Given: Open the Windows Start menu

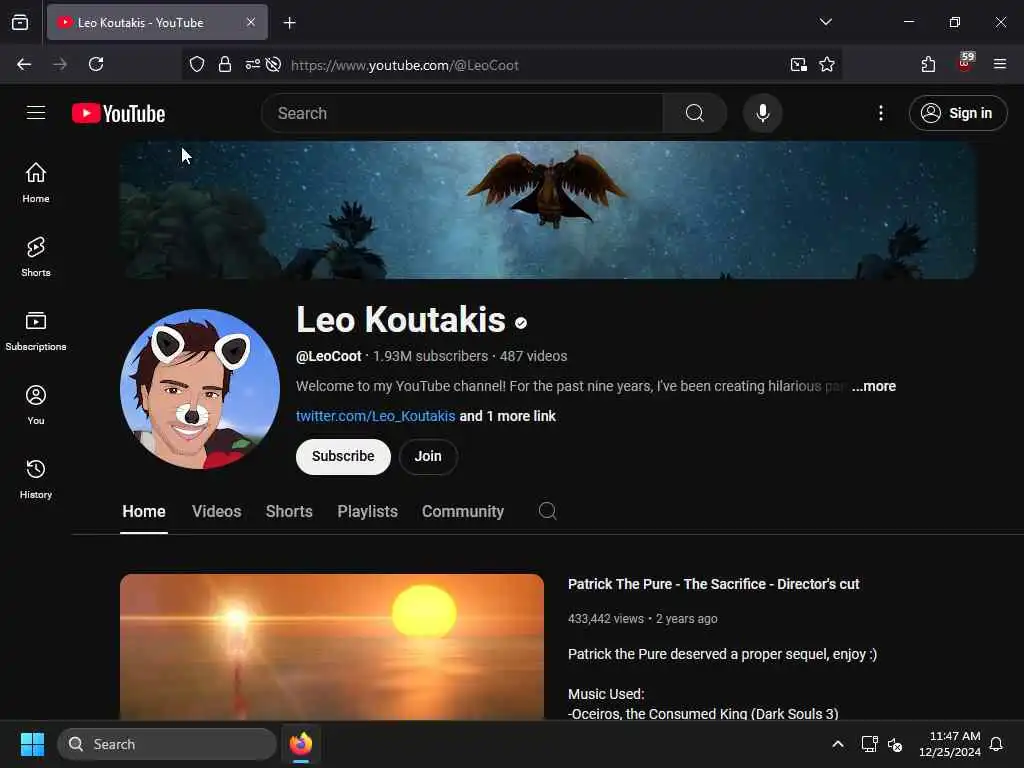Looking at the screenshot, I should (33, 744).
